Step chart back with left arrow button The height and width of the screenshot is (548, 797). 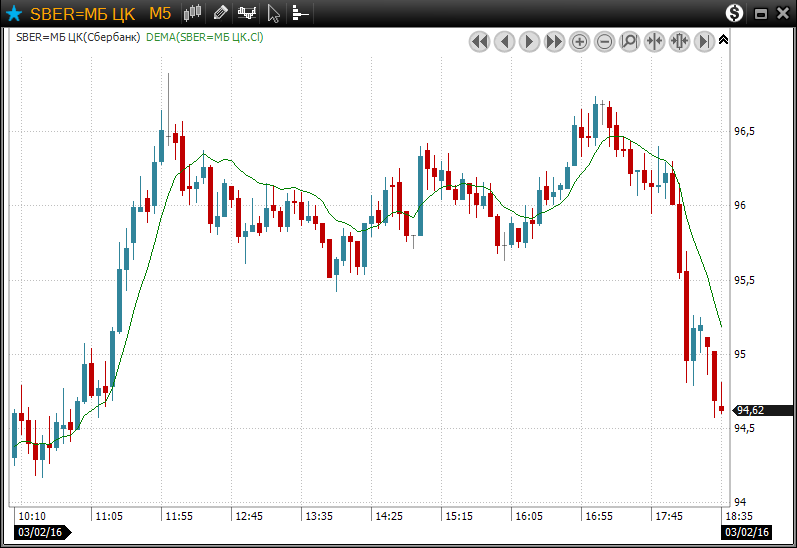[504, 41]
